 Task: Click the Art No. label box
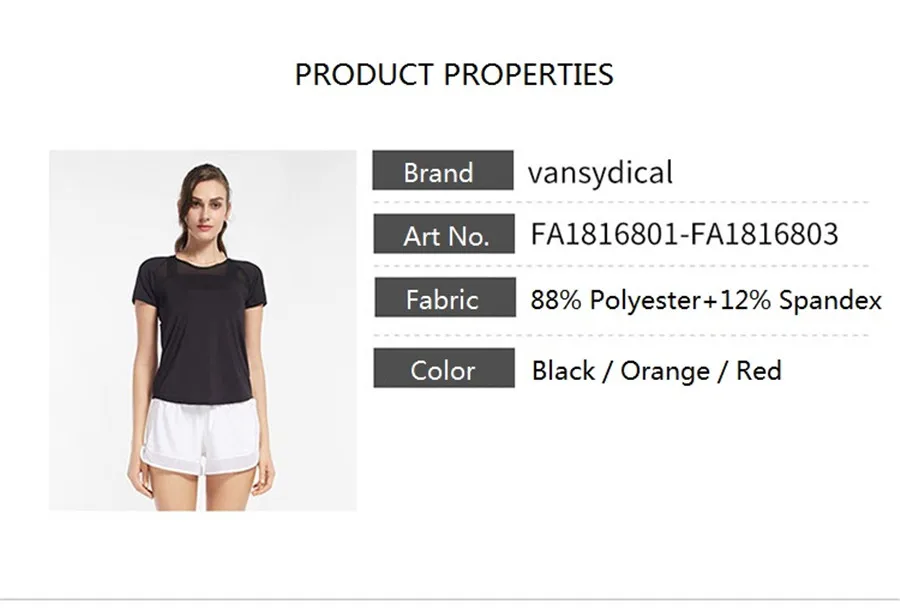tap(444, 234)
